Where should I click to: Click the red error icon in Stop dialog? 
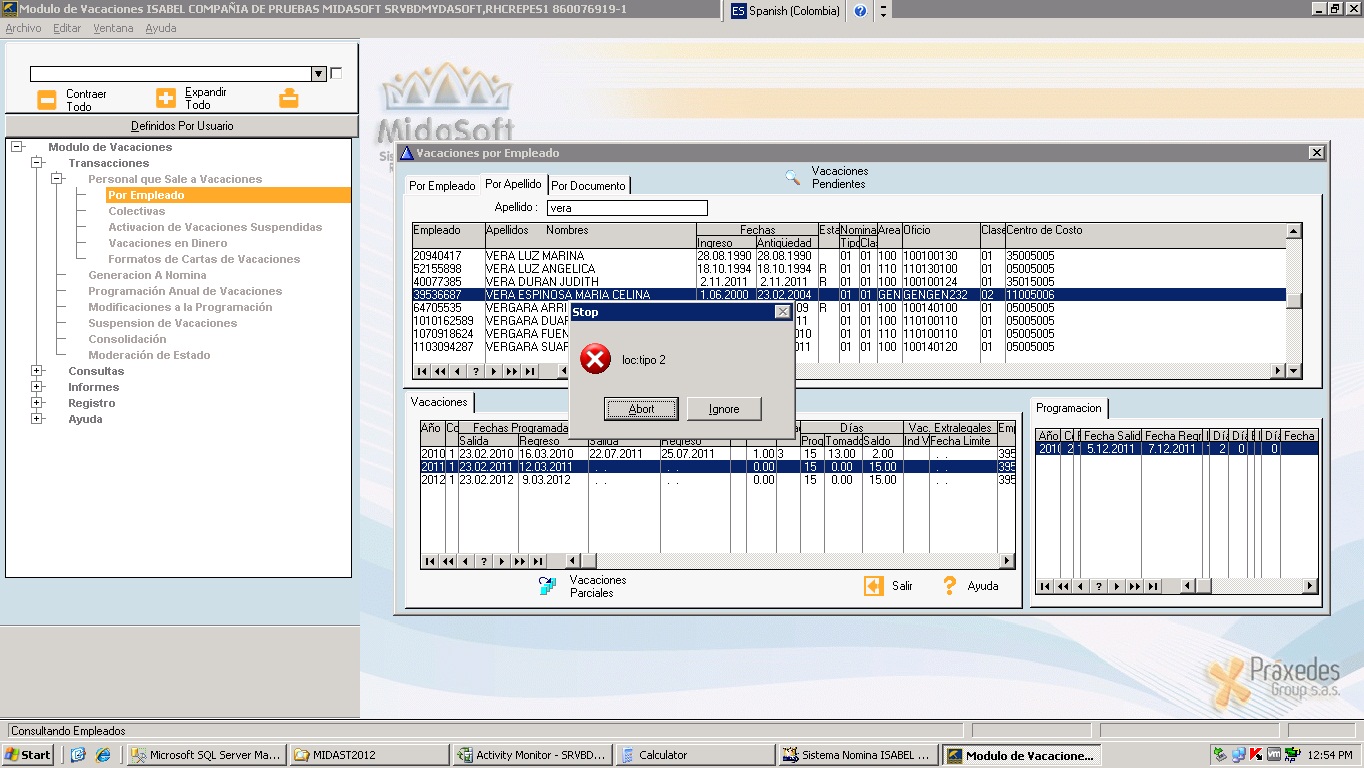click(x=595, y=359)
